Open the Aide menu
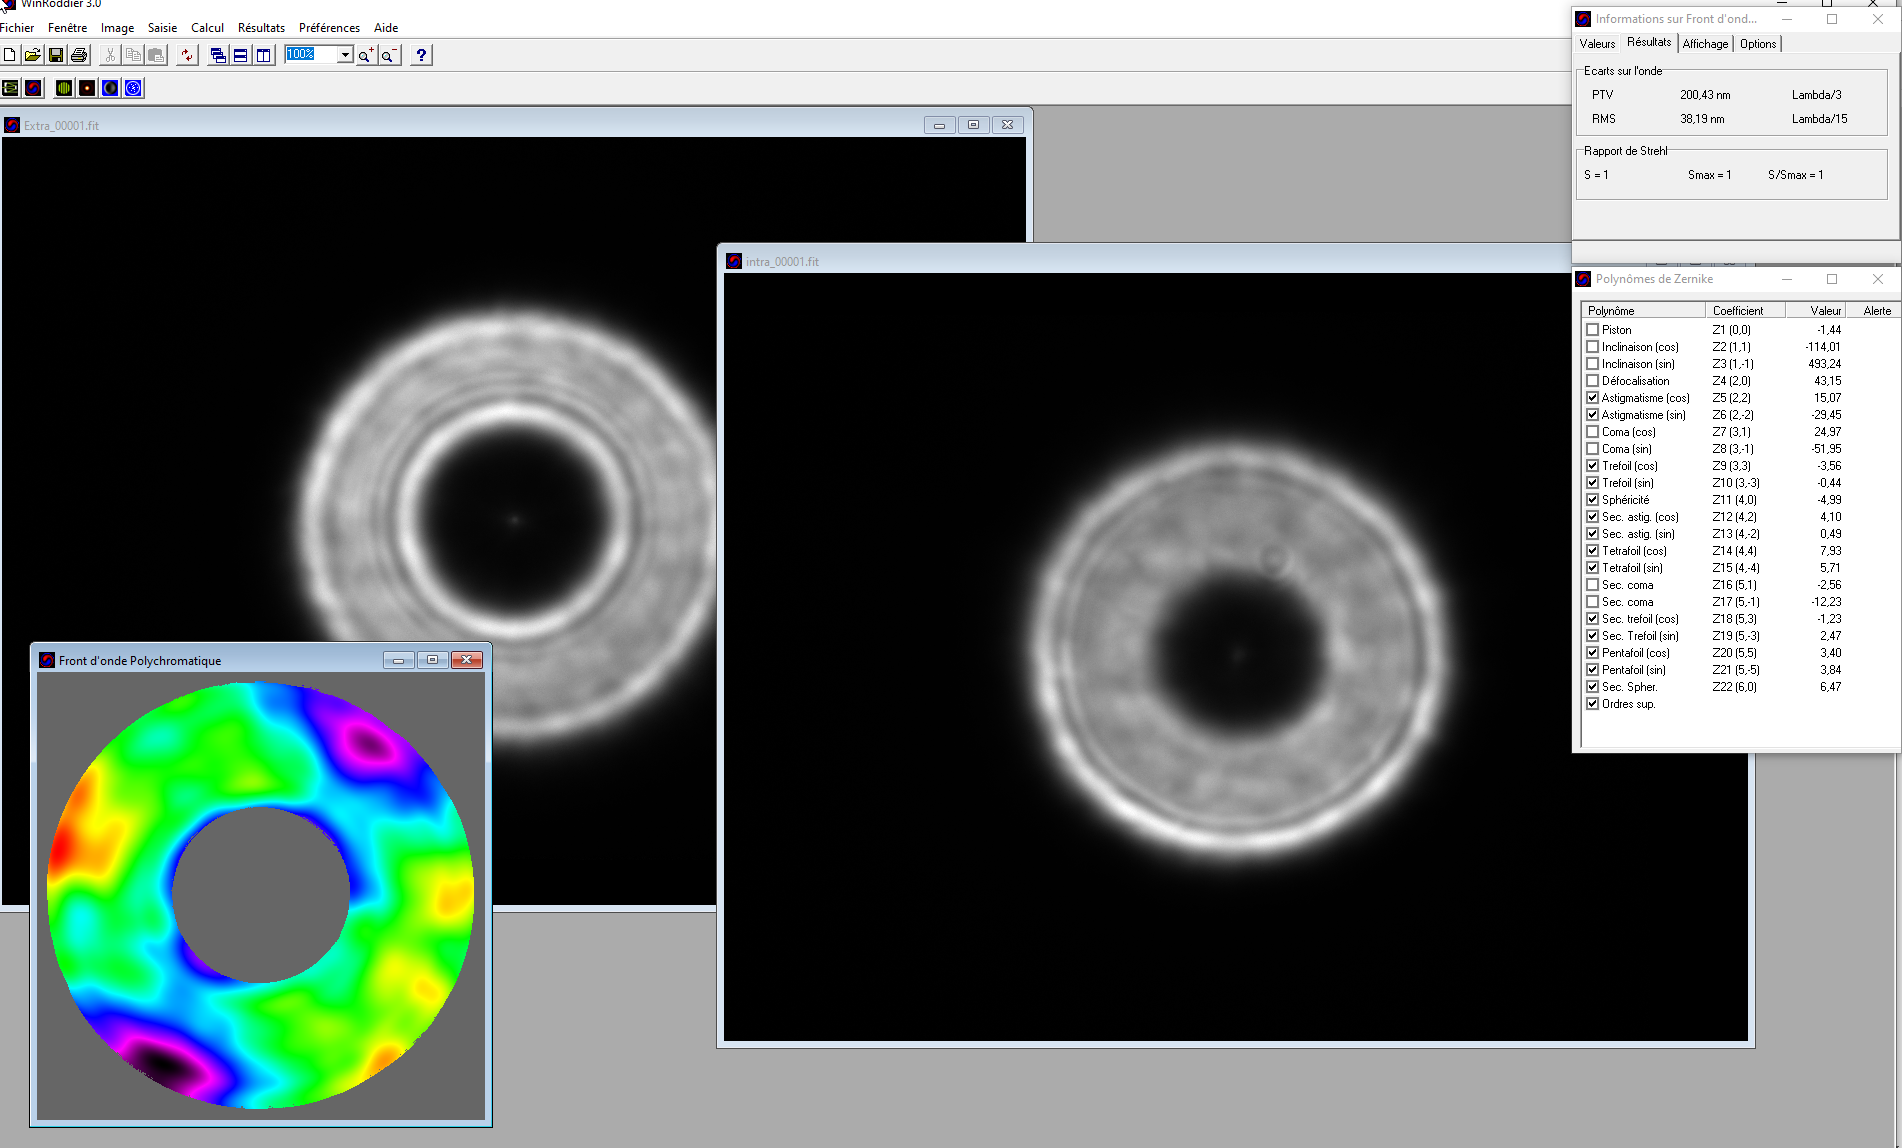The image size is (1902, 1148). tap(386, 28)
